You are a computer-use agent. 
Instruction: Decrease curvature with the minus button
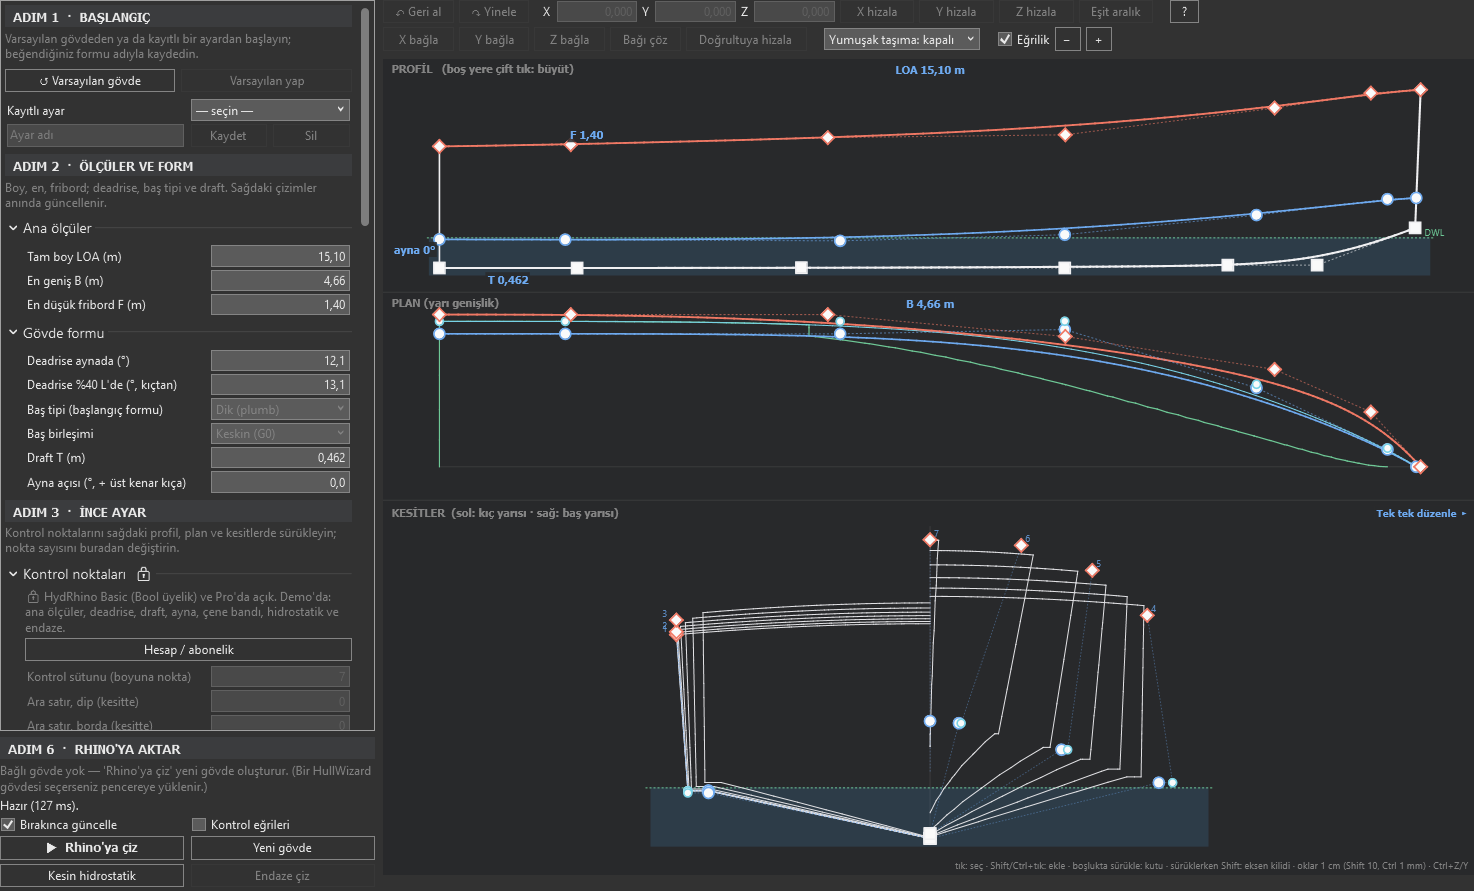click(1067, 40)
